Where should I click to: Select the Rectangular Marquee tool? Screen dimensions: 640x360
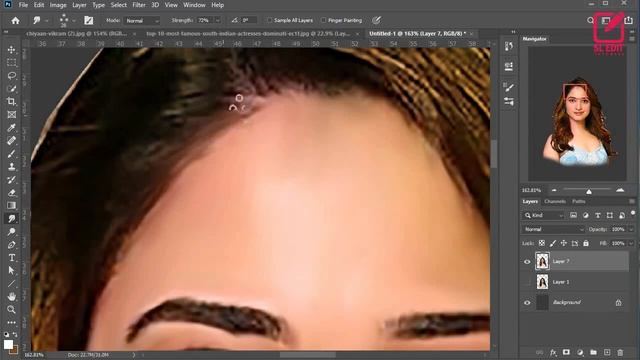coord(11,62)
